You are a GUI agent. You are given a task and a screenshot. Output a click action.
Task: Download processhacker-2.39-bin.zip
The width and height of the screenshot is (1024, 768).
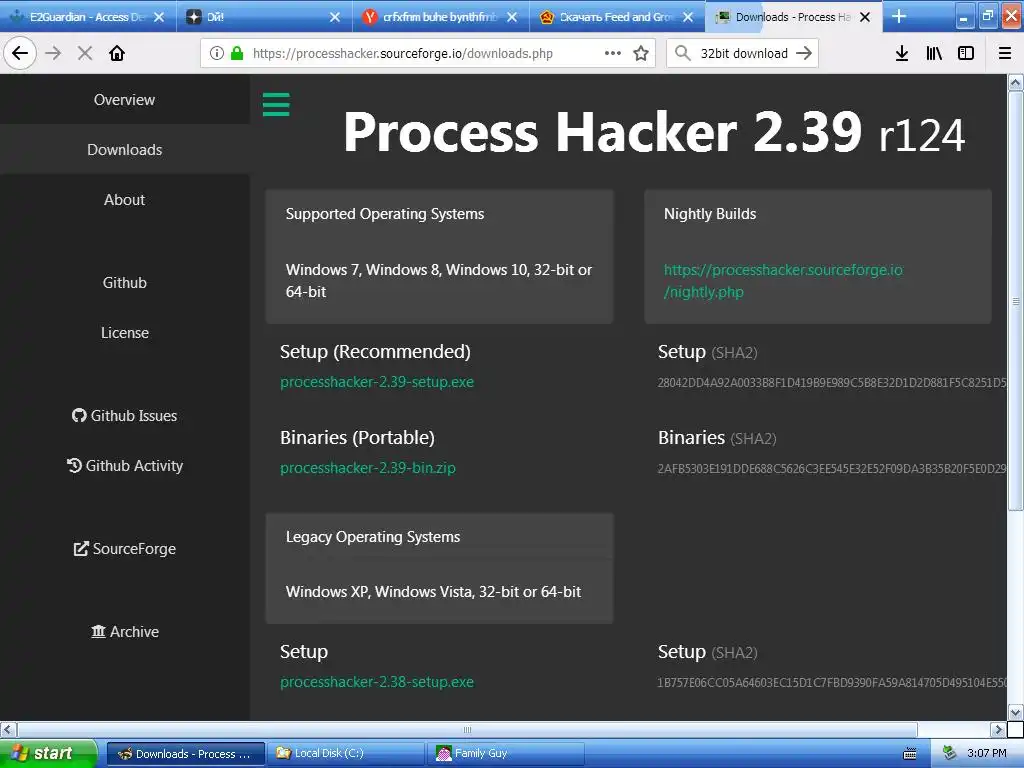(368, 468)
